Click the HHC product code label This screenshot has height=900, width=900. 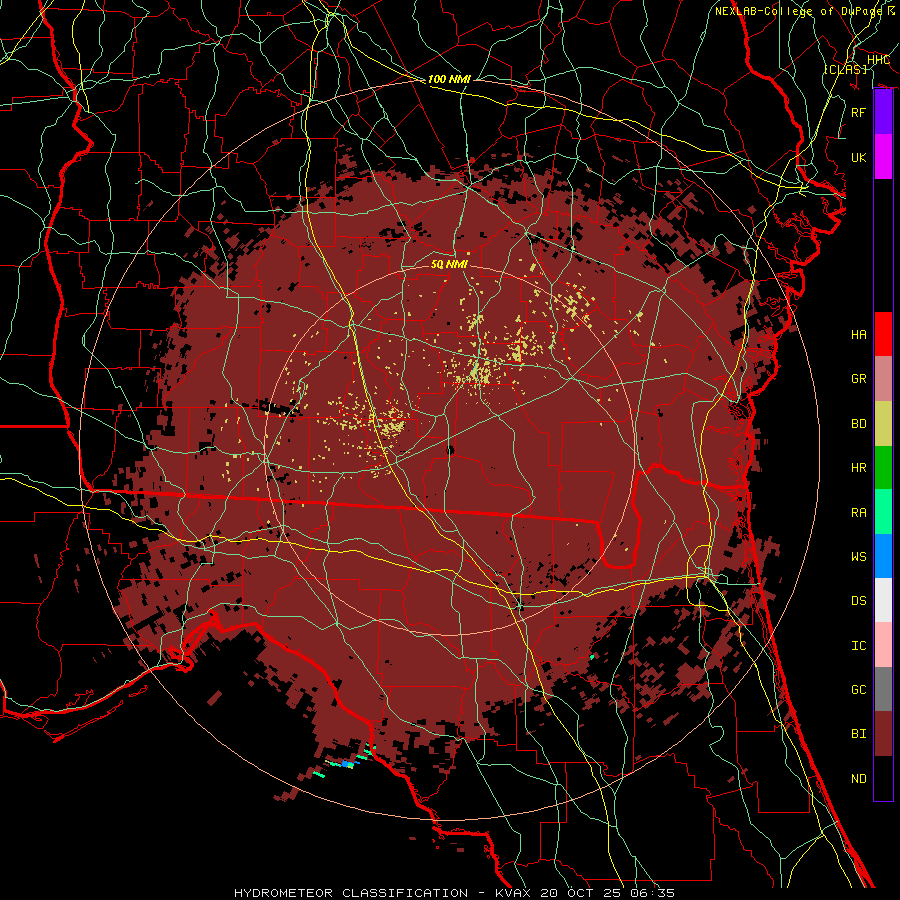[878, 60]
